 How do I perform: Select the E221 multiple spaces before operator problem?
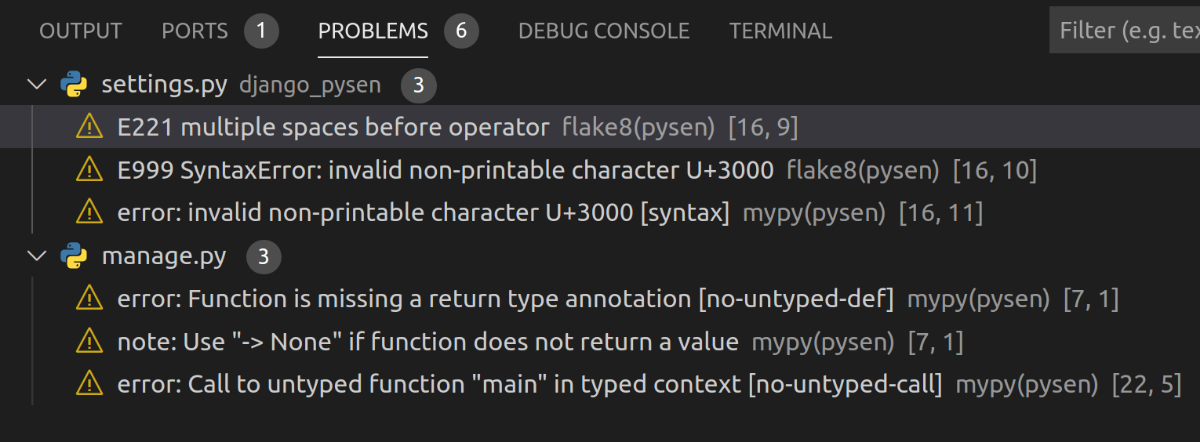600,127
